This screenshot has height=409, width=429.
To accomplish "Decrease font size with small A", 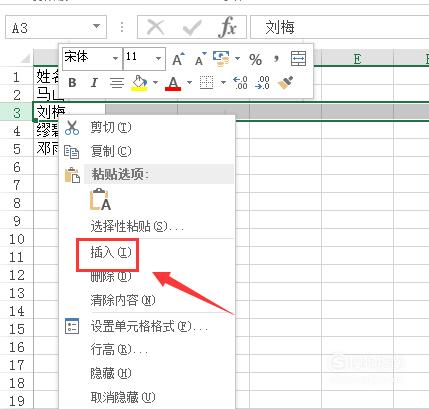I will [x=201, y=59].
